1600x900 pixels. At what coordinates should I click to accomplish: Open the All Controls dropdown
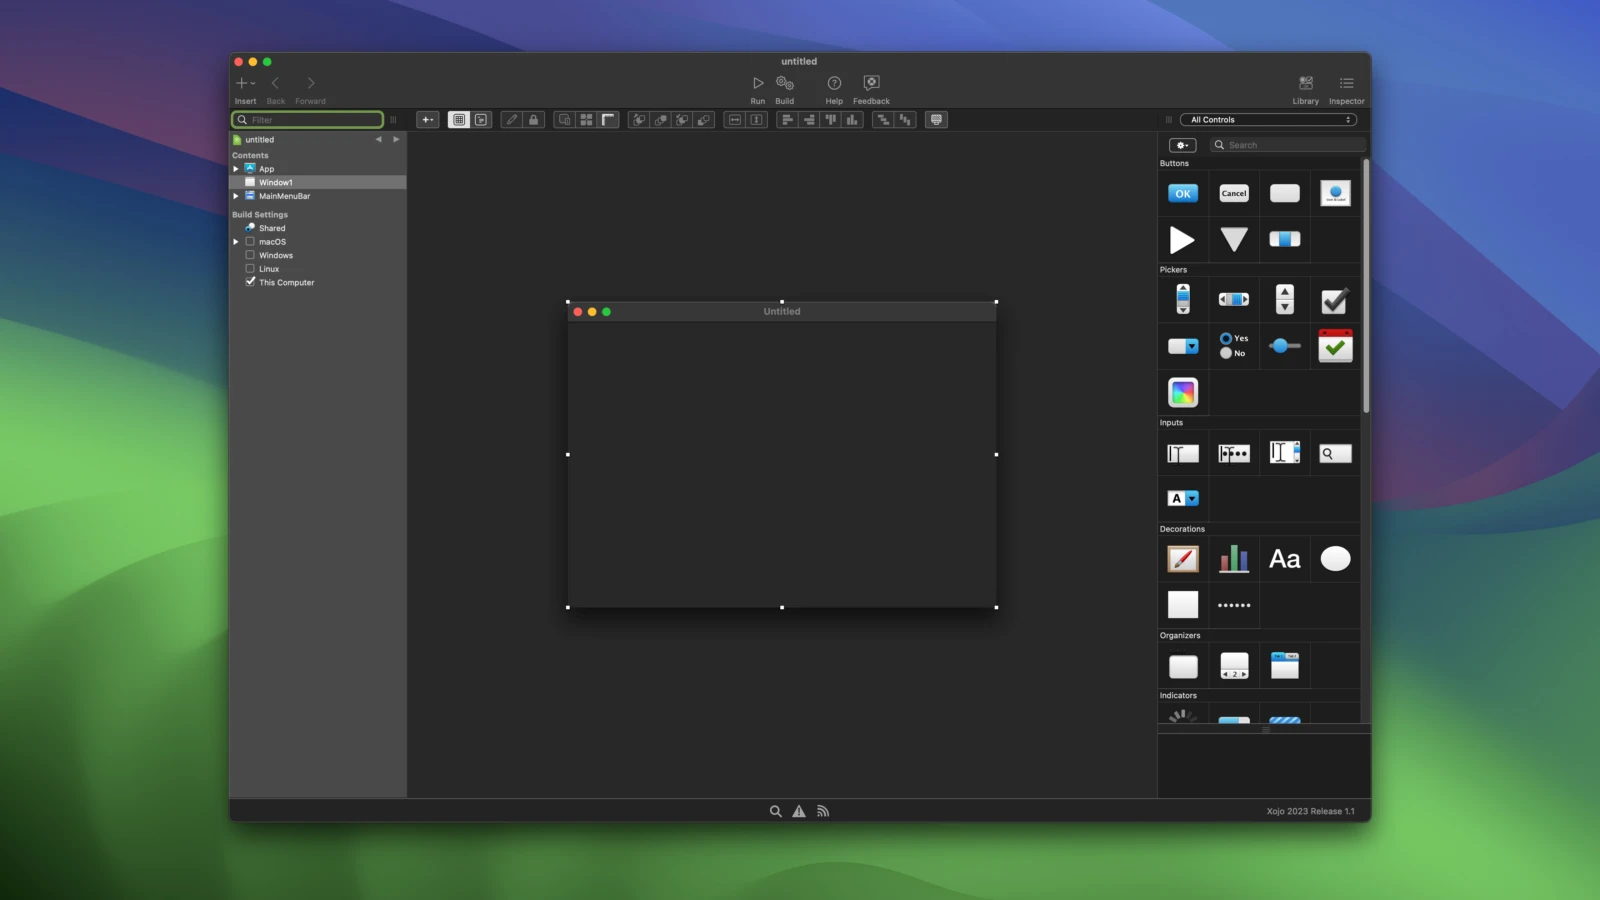[1269, 120]
